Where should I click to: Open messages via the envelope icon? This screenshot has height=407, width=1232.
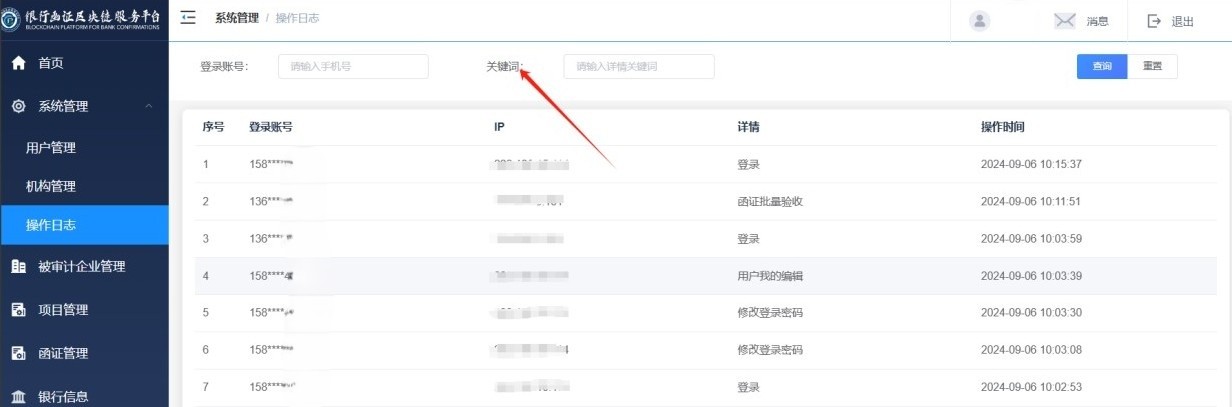tap(1064, 21)
